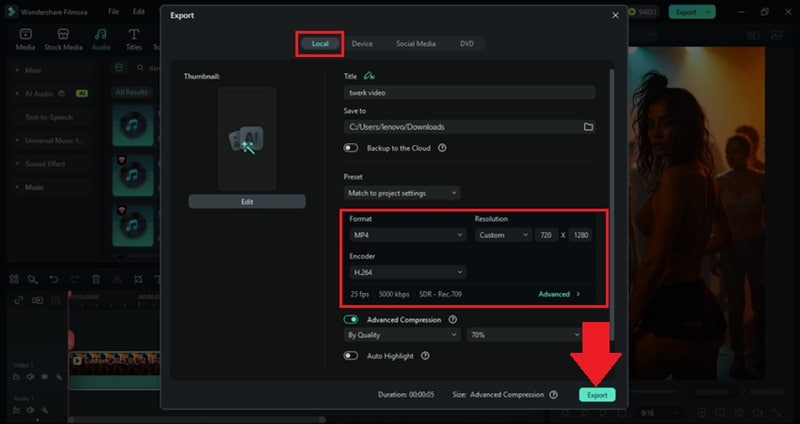Click the AI title generator icon beside Title
The width and height of the screenshot is (800, 424).
pos(369,76)
